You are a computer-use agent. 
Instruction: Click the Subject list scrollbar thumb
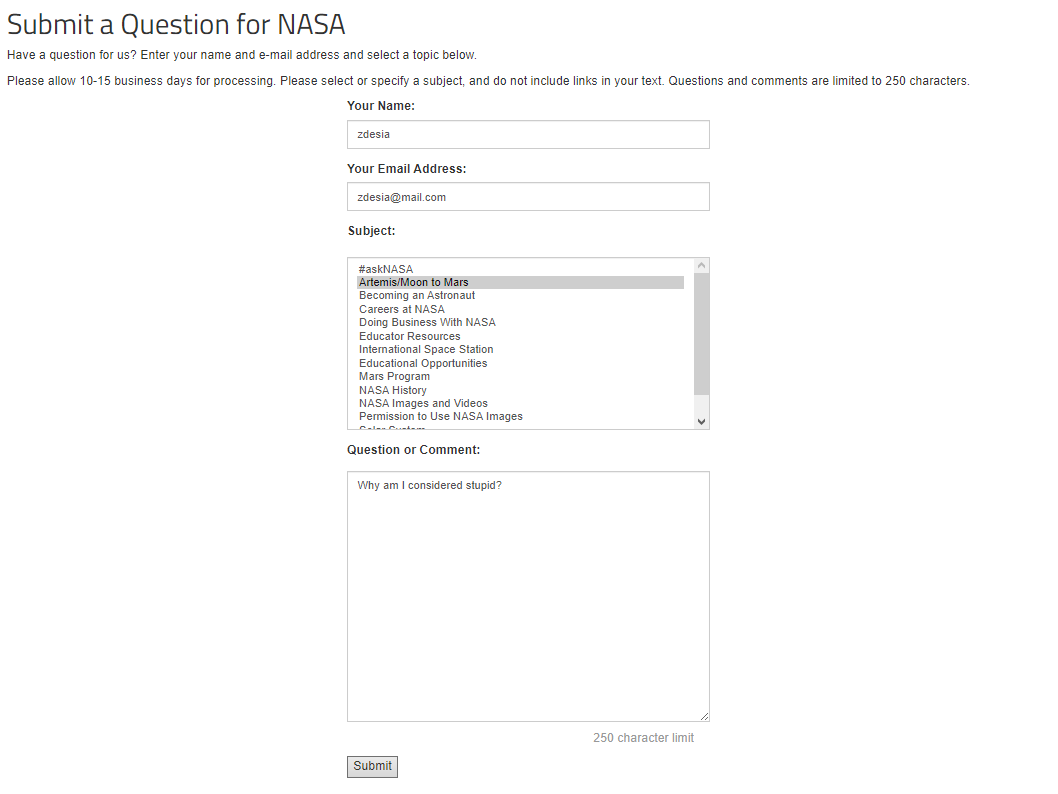[x=701, y=334]
